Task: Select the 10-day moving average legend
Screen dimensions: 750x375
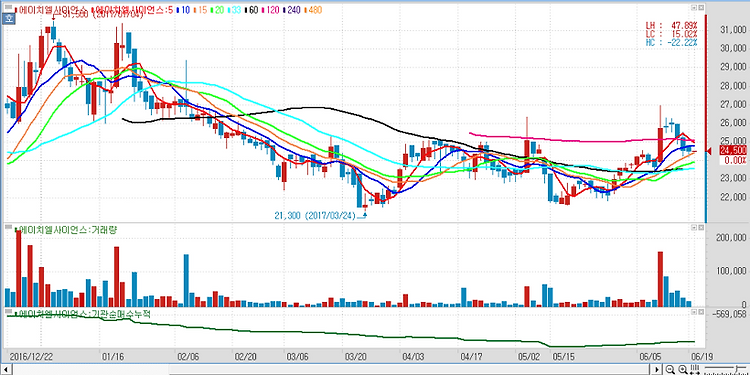Action: pos(184,10)
